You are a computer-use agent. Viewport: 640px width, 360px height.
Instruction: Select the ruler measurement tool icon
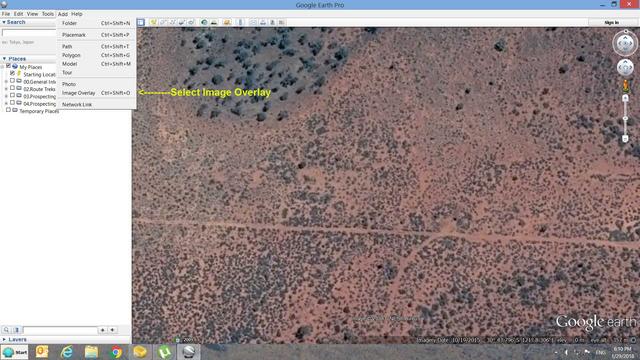tap(240, 22)
